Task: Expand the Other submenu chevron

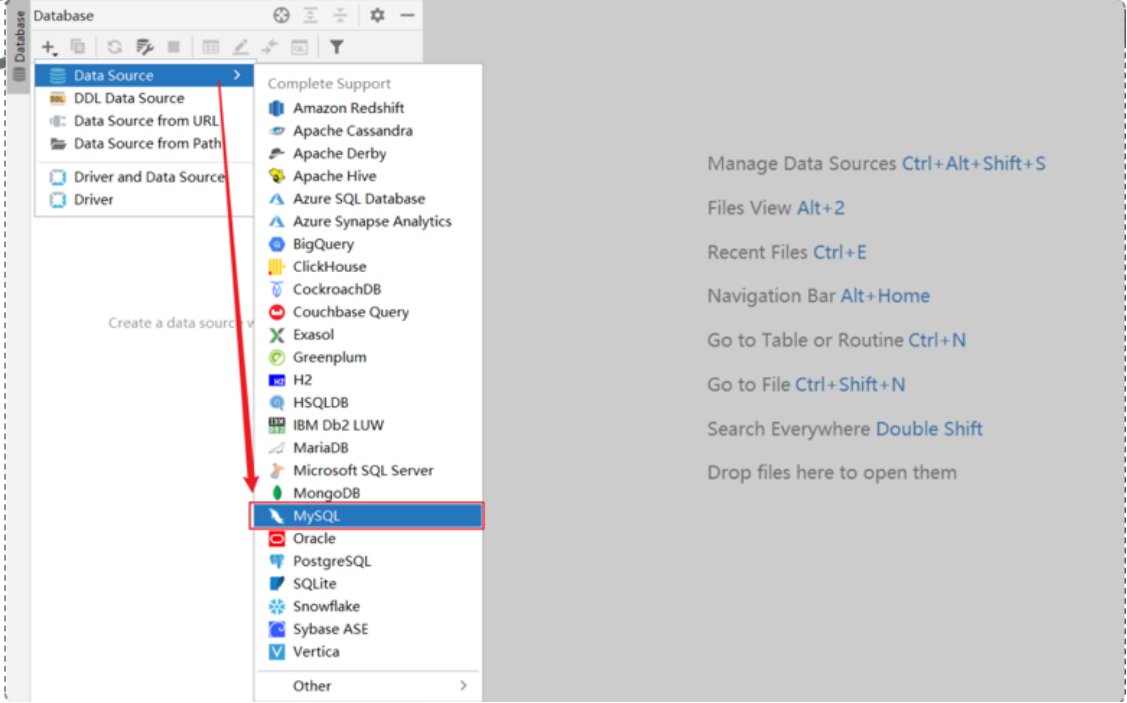Action: pyautogui.click(x=463, y=686)
